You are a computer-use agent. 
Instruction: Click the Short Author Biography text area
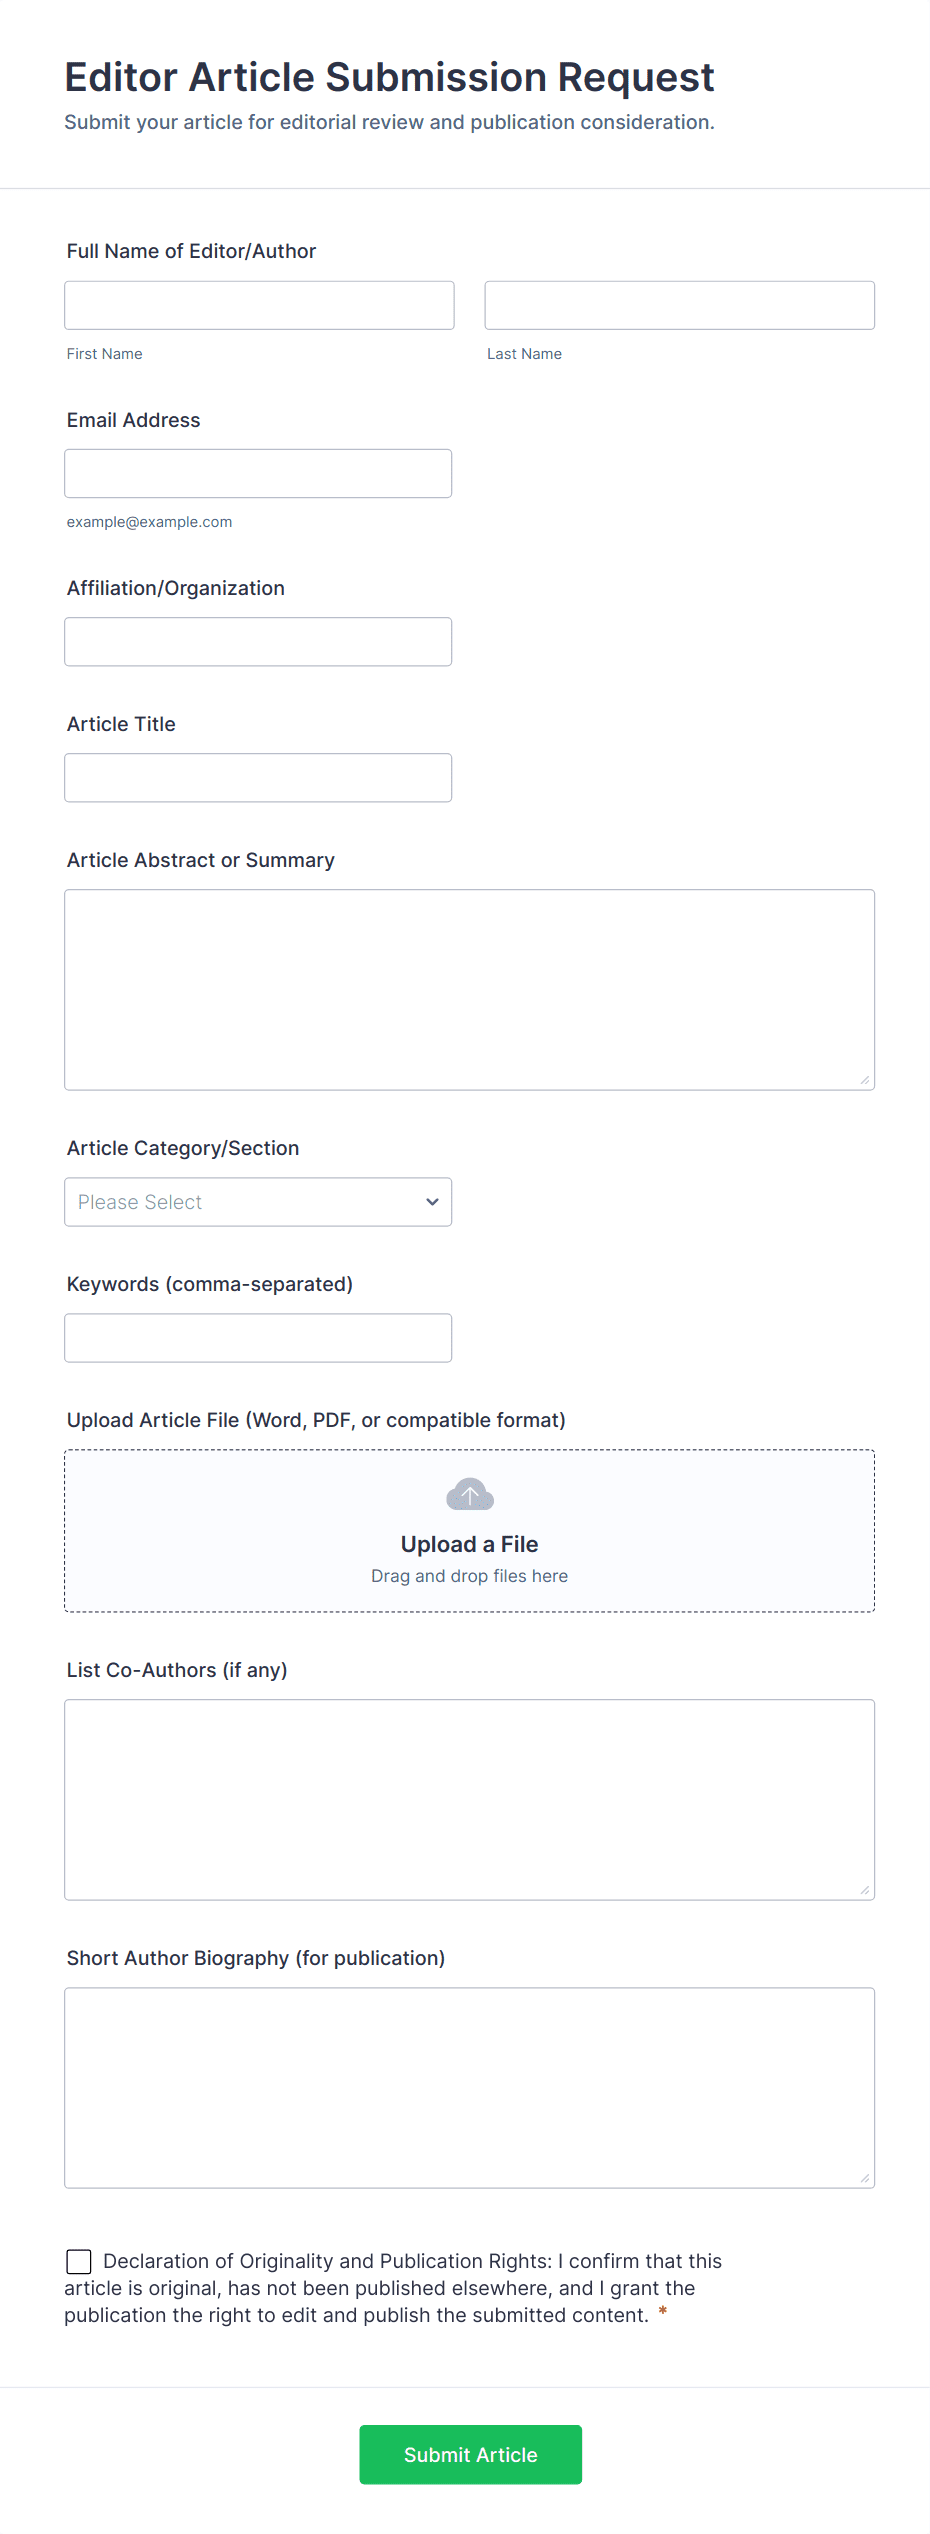pos(469,2087)
